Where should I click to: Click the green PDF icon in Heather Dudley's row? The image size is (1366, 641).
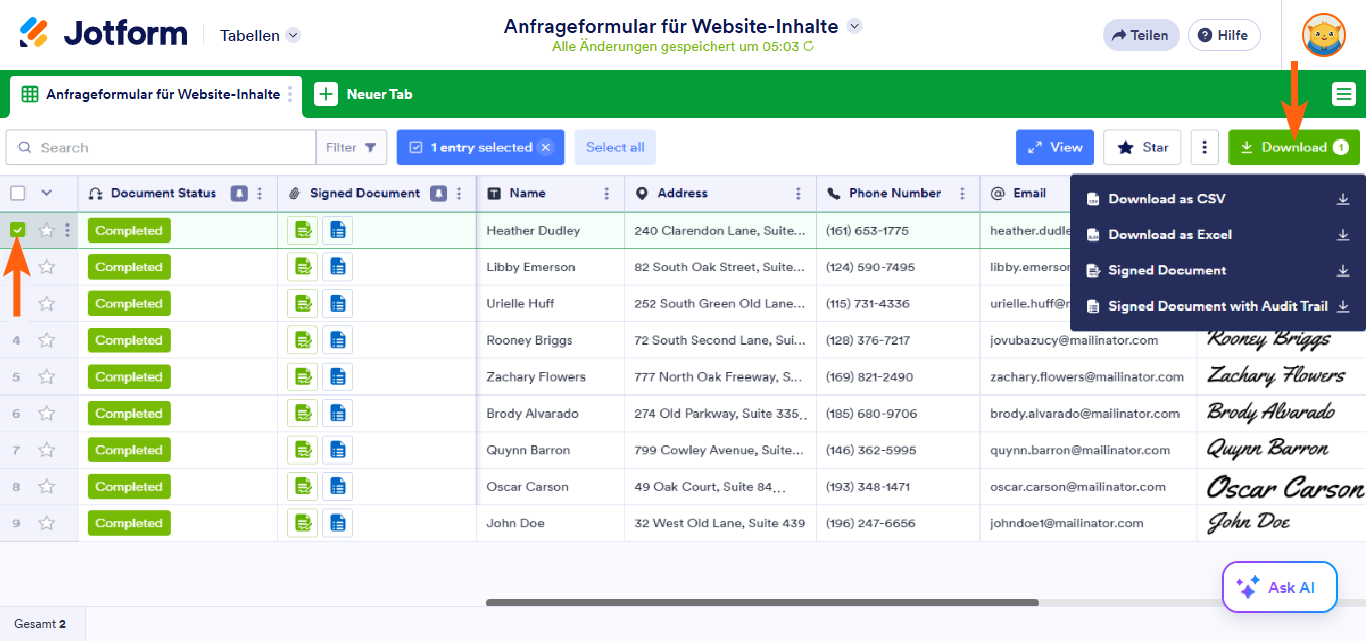click(302, 230)
